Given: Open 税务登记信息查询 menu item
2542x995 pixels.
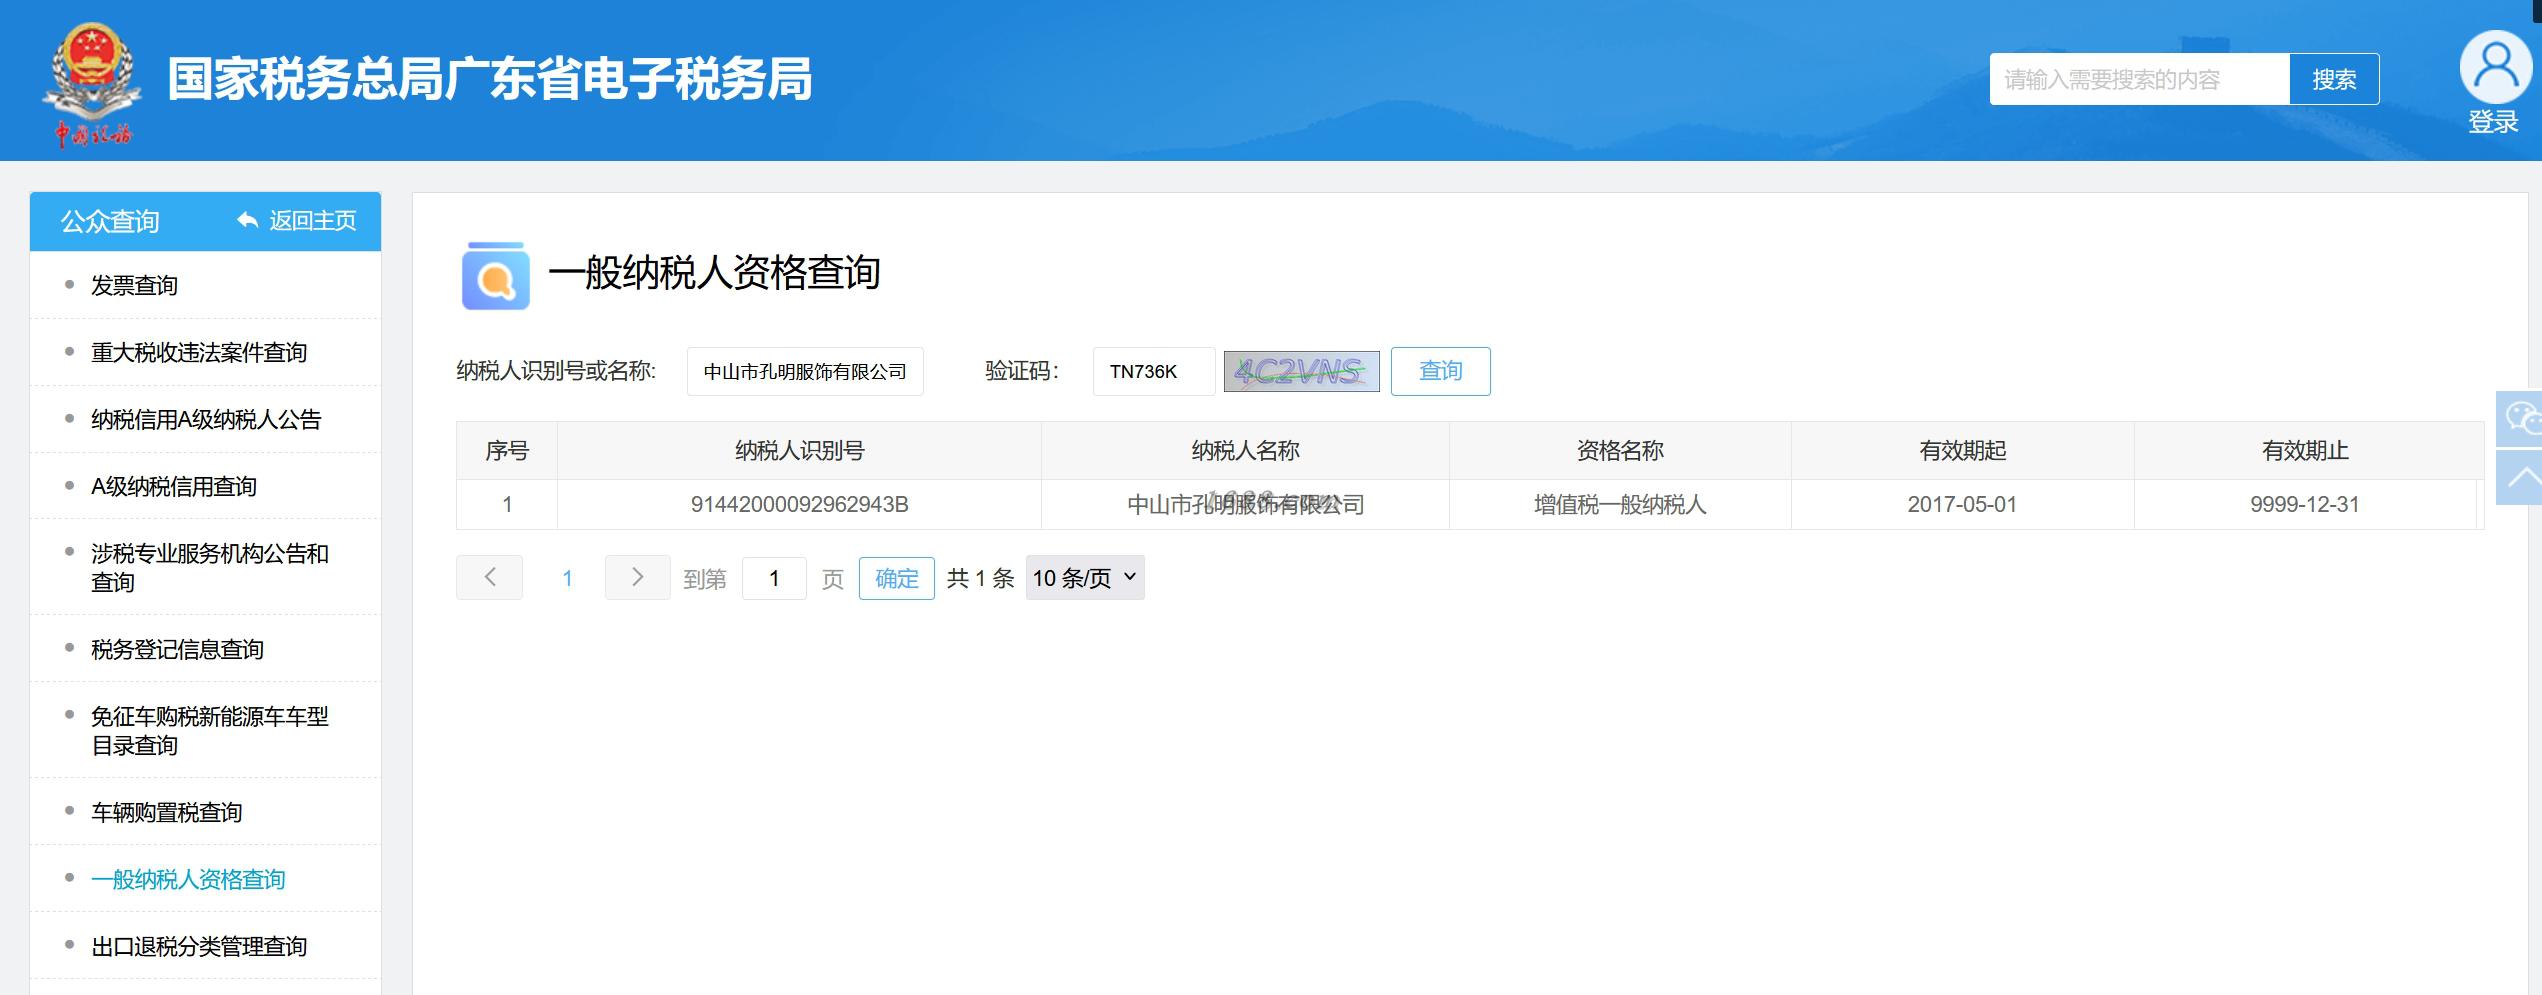Looking at the screenshot, I should pos(177,650).
